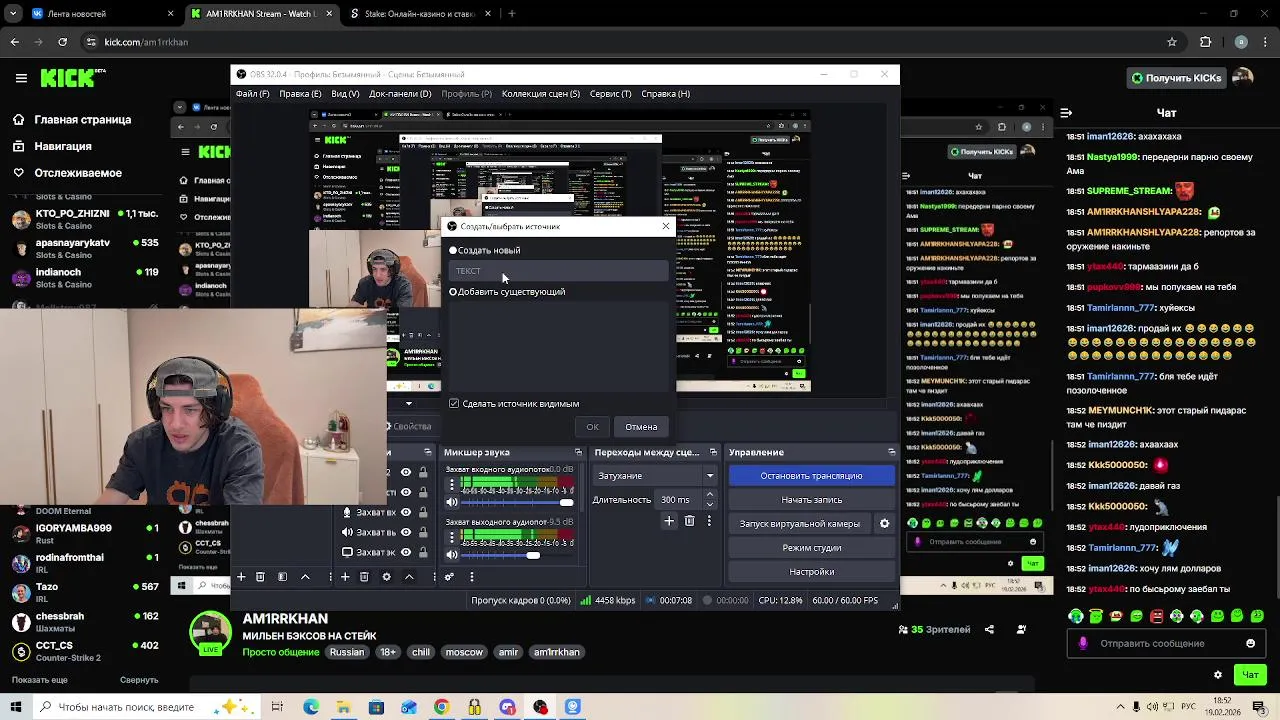Click the source name ТЕКСТ input field
The height and width of the screenshot is (720, 1280).
(x=559, y=271)
